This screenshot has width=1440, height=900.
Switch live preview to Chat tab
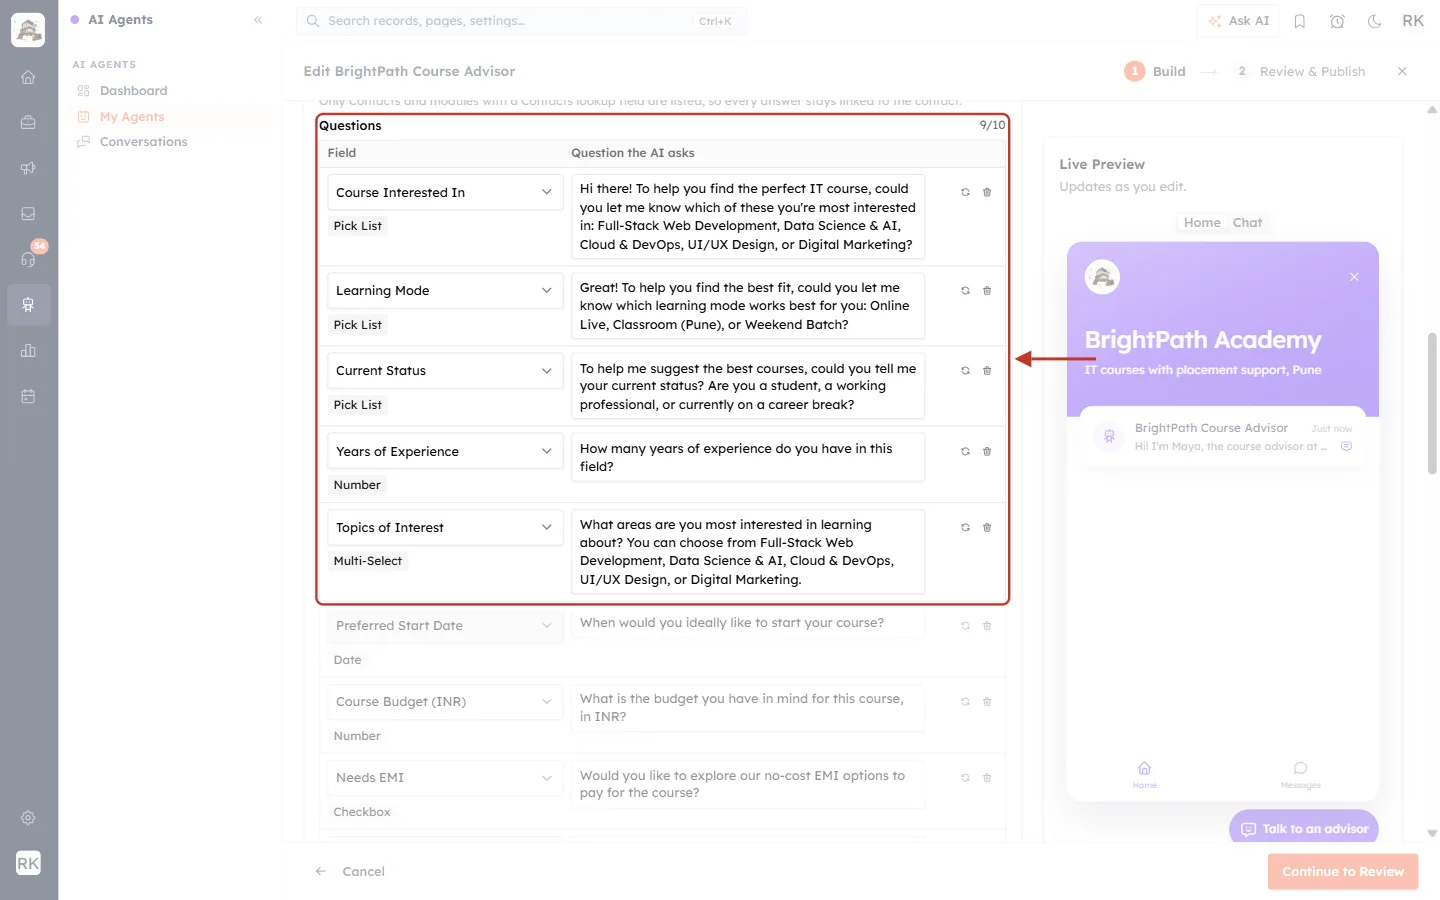click(x=1247, y=223)
